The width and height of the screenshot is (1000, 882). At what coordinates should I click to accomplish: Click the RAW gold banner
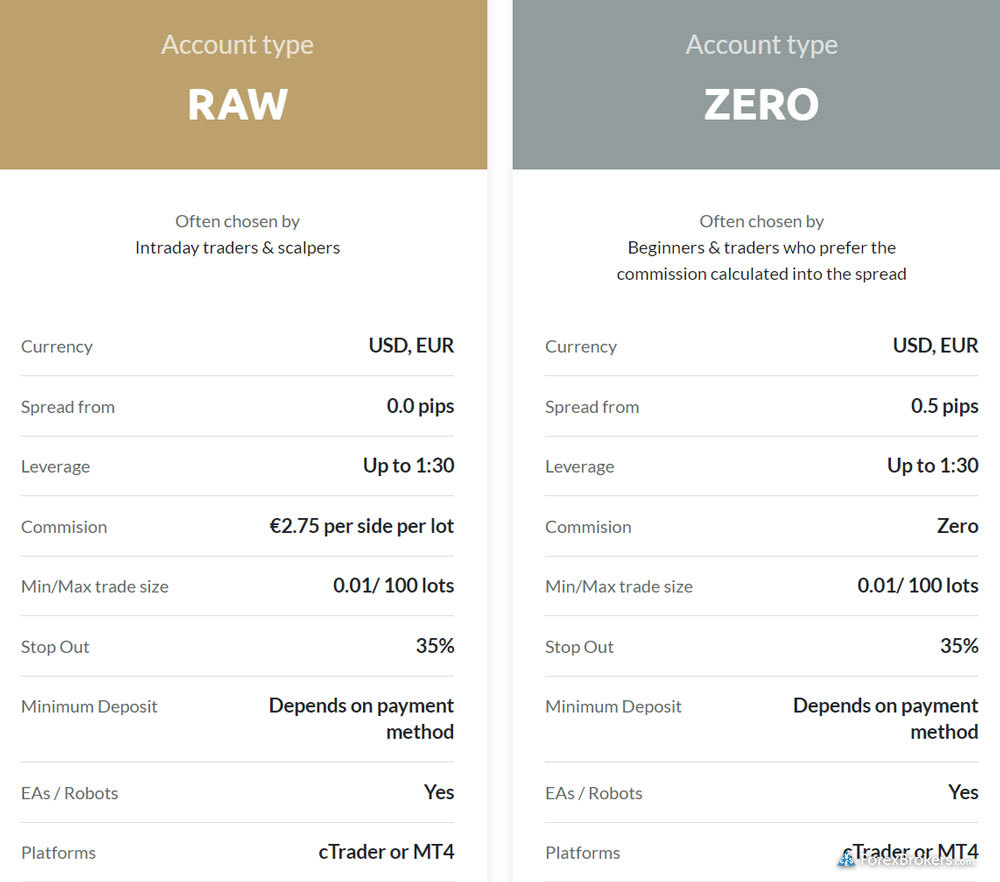pyautogui.click(x=243, y=84)
